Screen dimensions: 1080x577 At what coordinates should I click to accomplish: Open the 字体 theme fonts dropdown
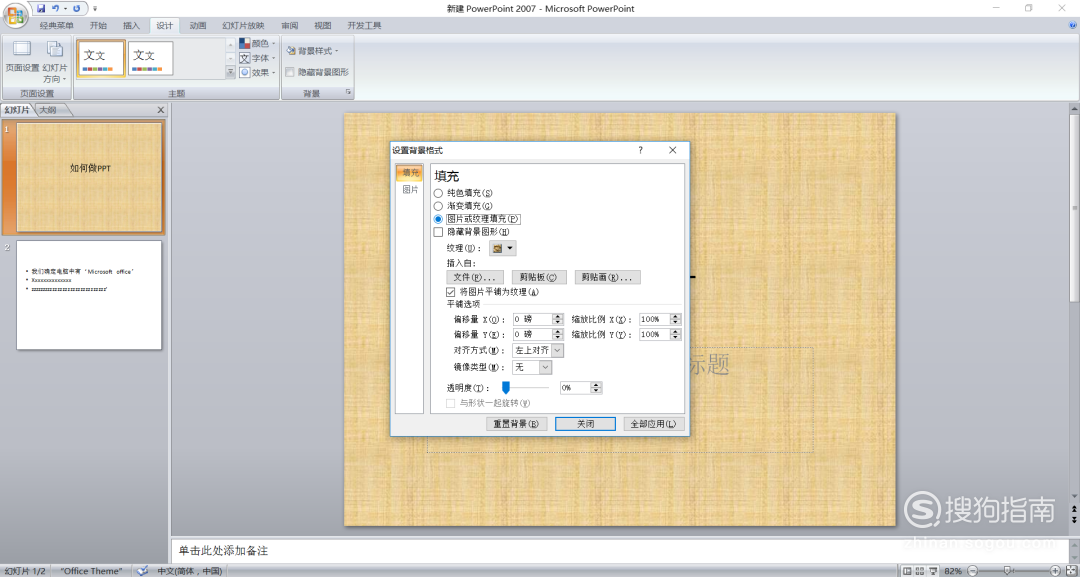coord(257,58)
